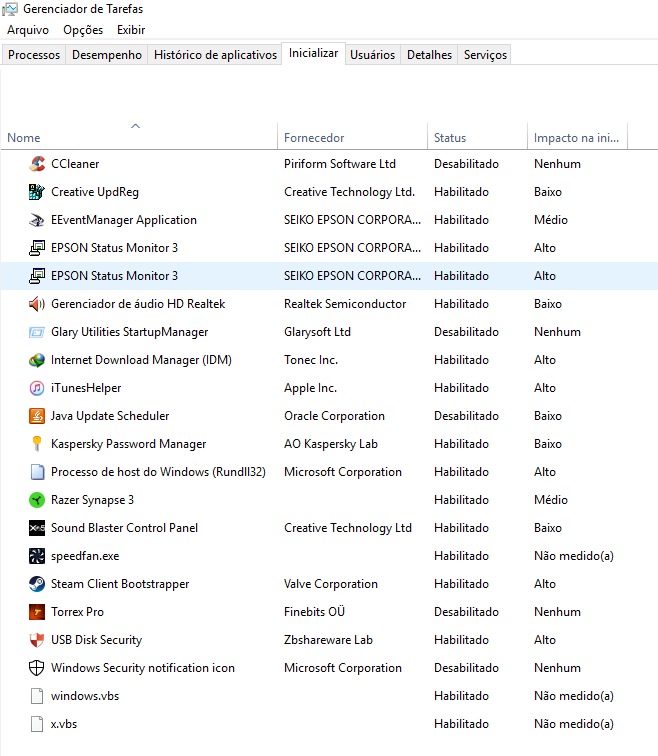Viewport: 658px width, 756px height.
Task: Switch to the Processos tab
Action: 34,55
